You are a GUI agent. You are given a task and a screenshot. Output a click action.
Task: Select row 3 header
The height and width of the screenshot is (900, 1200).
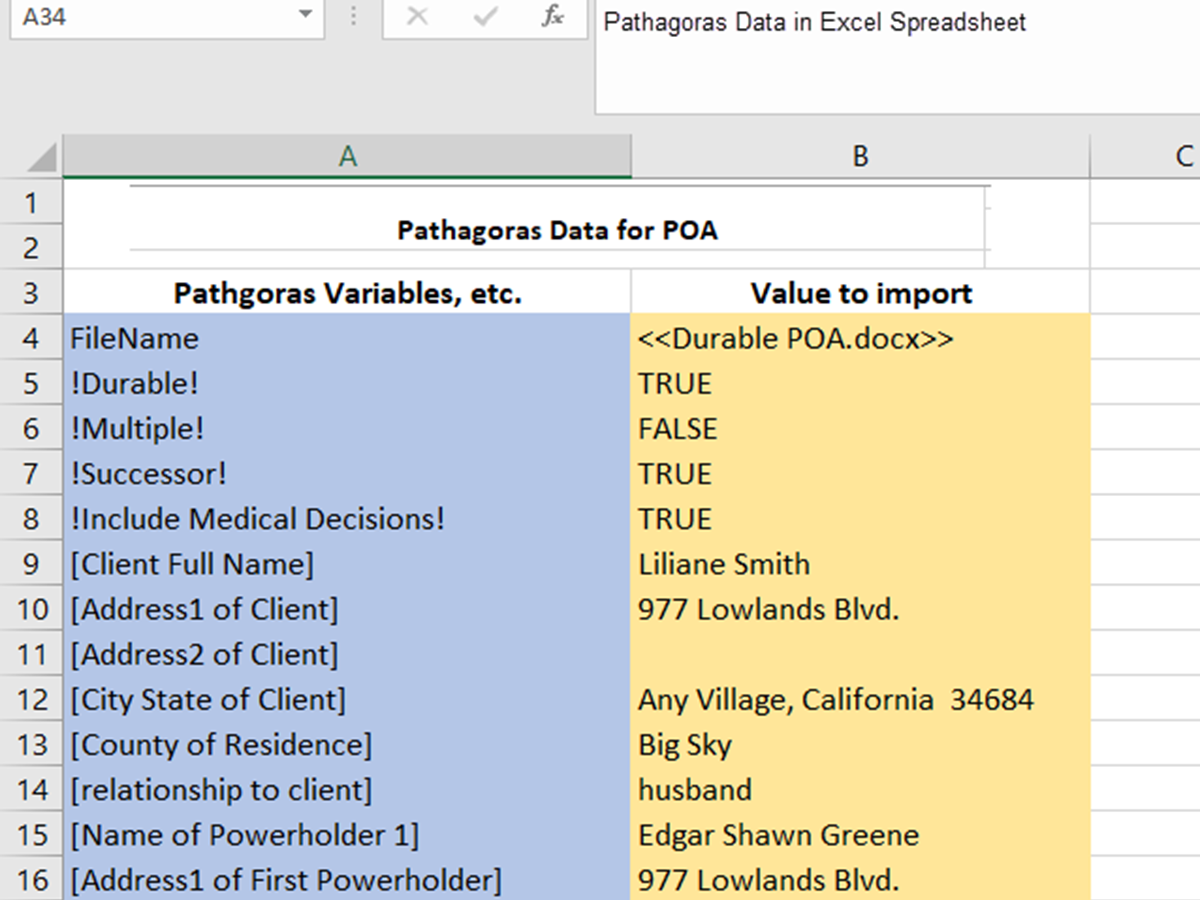tap(31, 293)
